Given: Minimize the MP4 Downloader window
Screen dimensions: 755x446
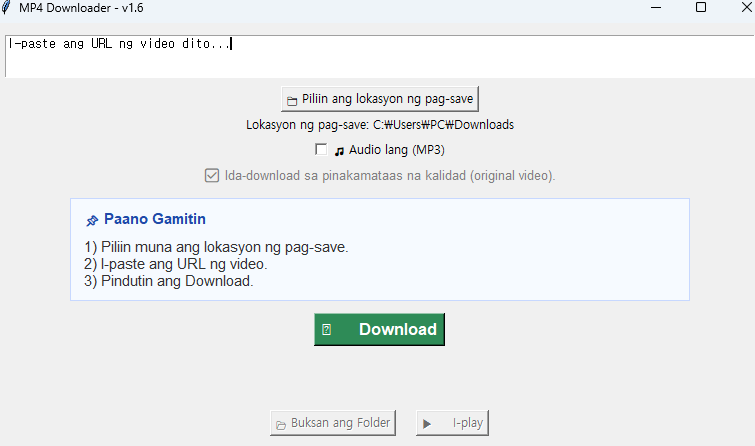Looking at the screenshot, I should 656,8.
